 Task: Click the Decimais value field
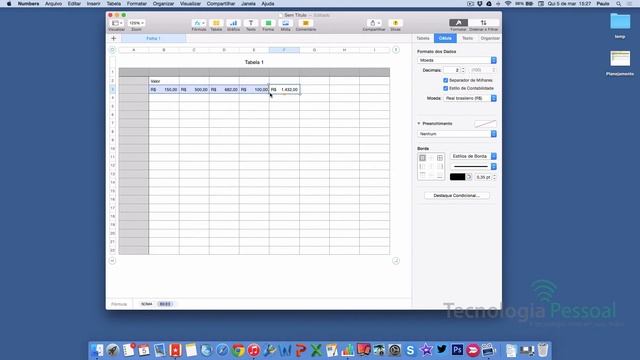452,70
